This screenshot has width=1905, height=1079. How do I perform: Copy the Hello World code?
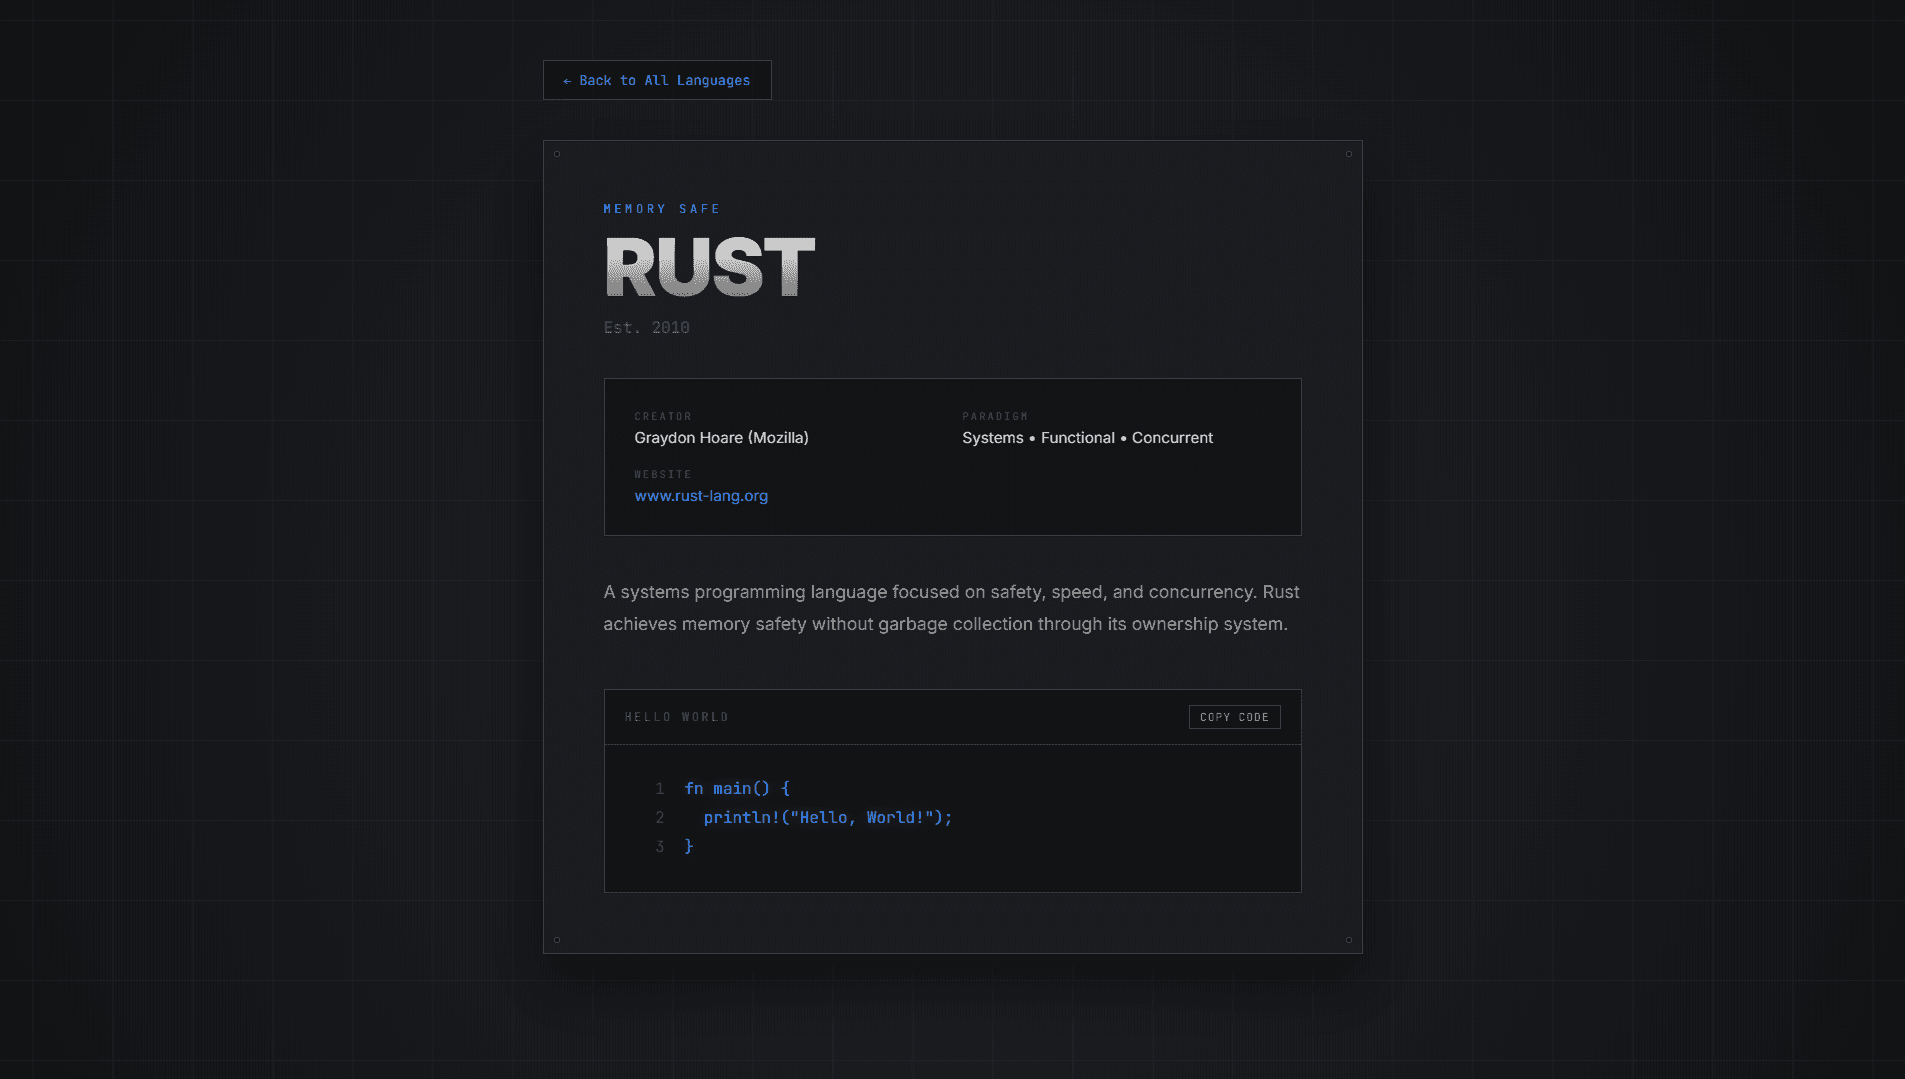[1234, 717]
